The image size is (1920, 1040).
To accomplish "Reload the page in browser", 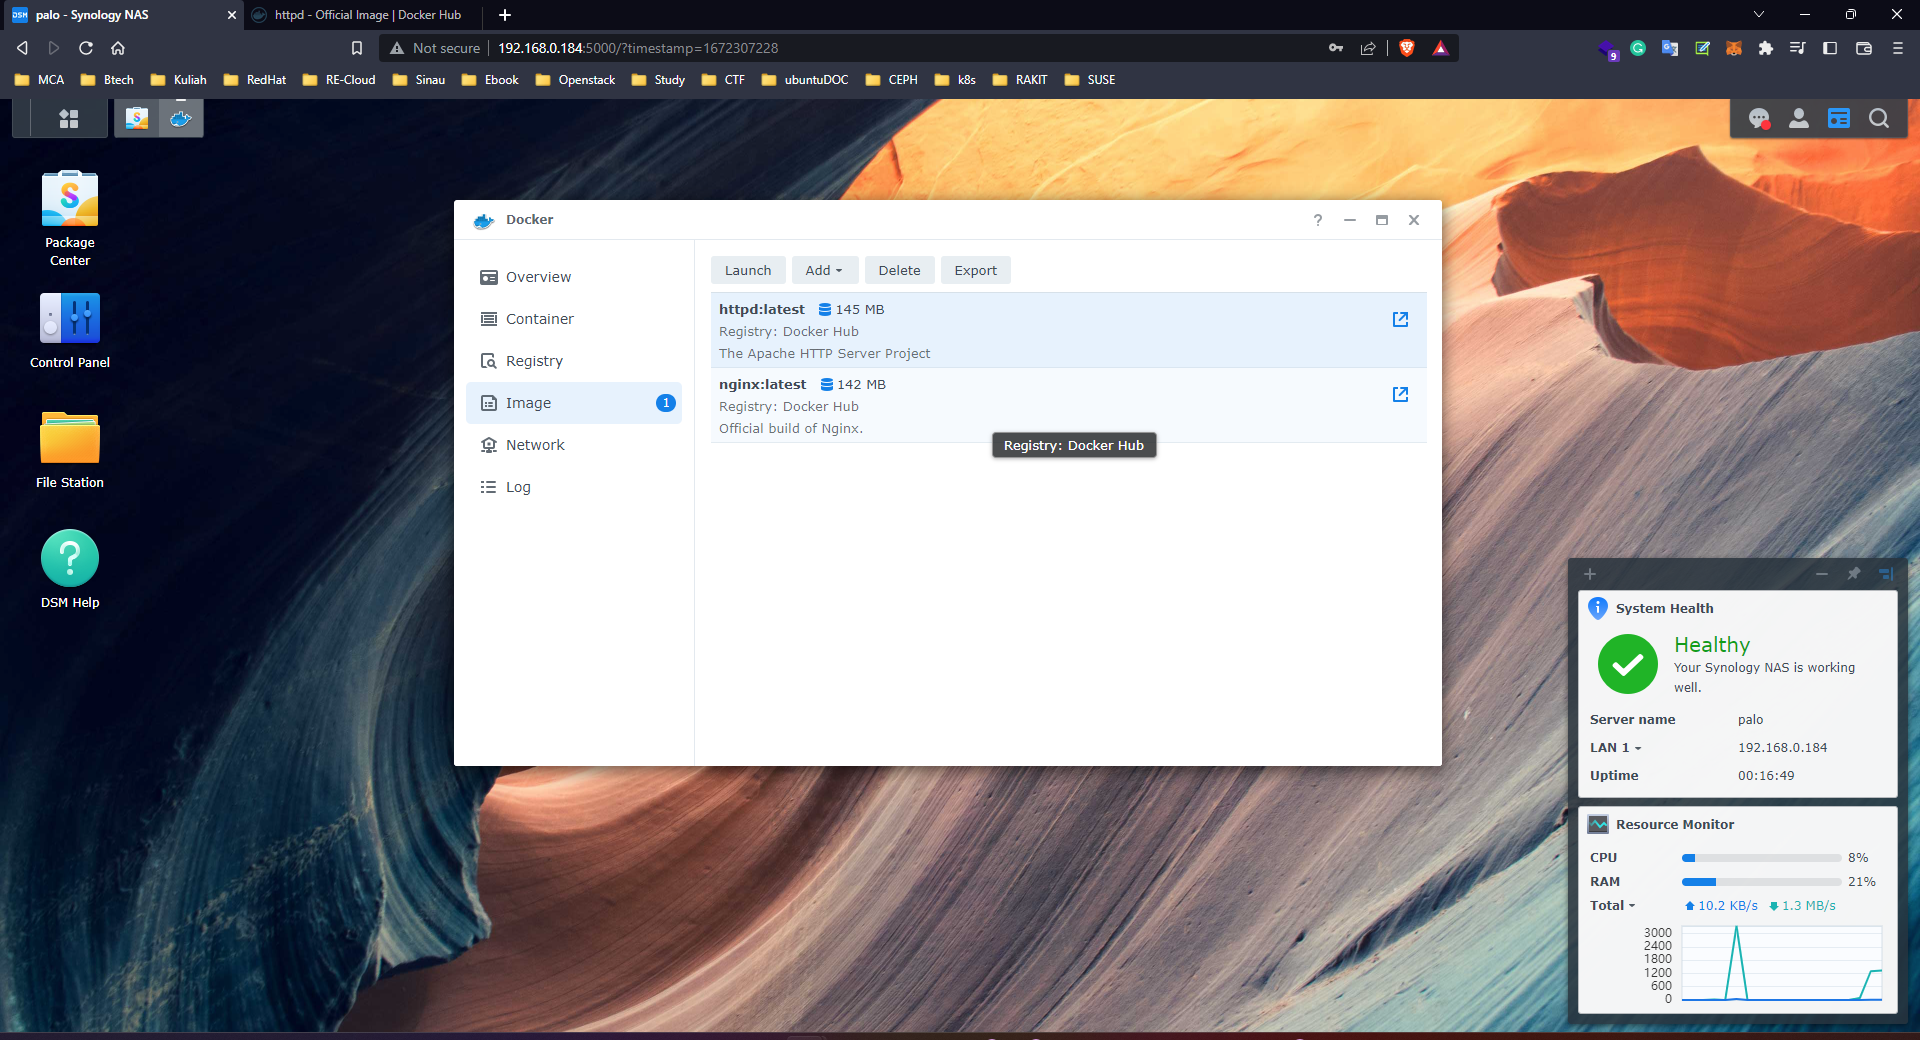I will 86,48.
